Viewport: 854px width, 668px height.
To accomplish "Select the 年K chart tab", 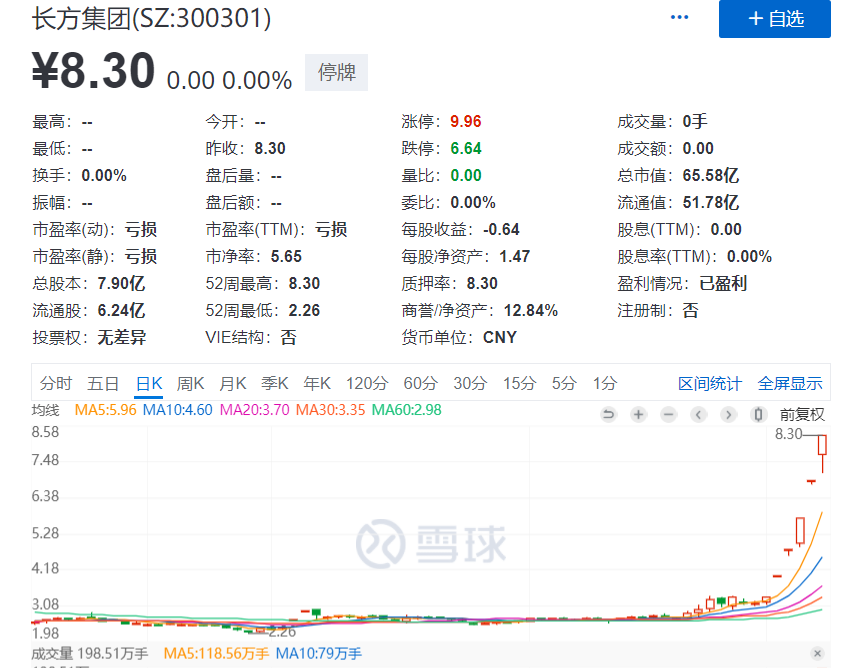I will (317, 384).
